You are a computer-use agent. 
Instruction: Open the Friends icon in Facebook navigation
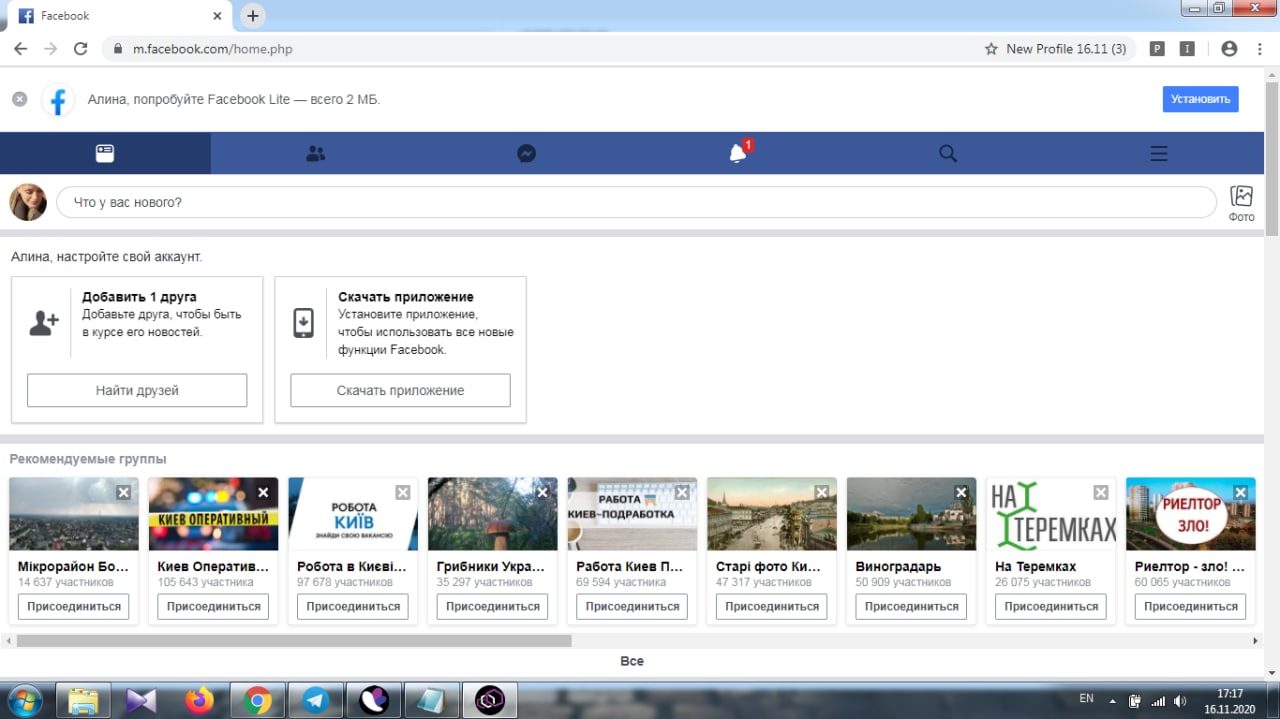coord(316,153)
